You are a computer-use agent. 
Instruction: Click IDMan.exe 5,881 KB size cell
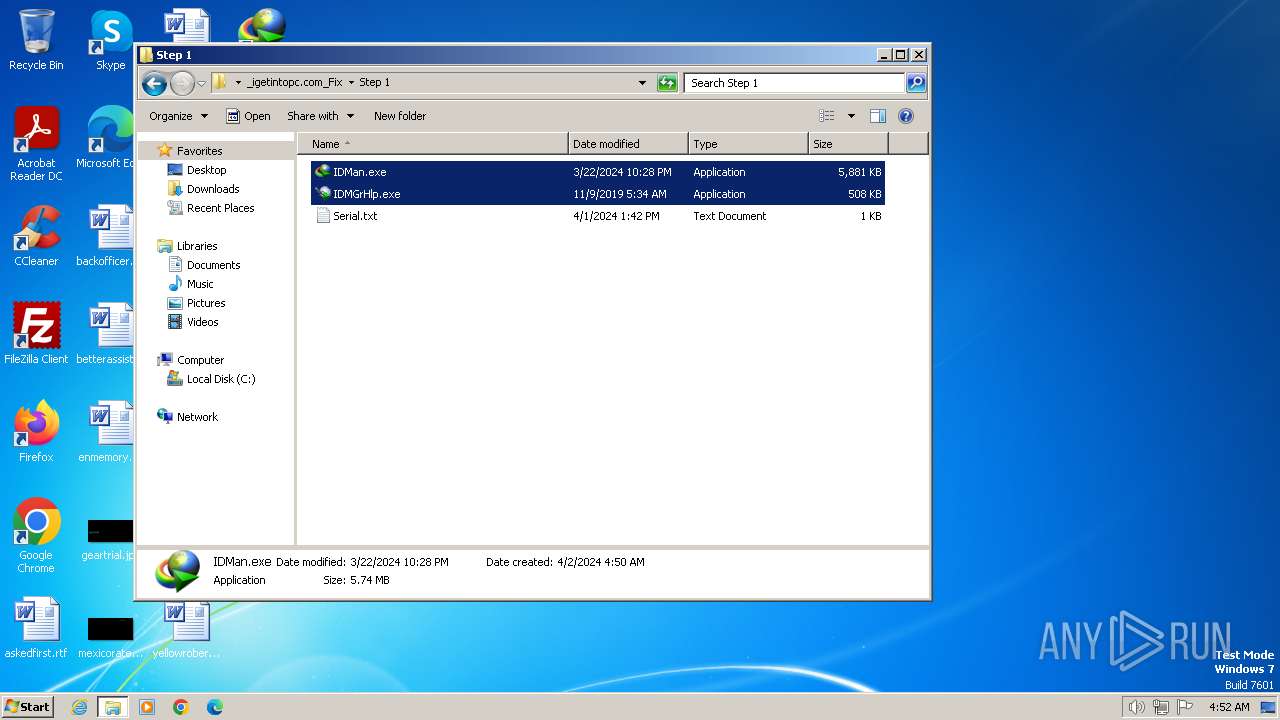[x=860, y=172]
